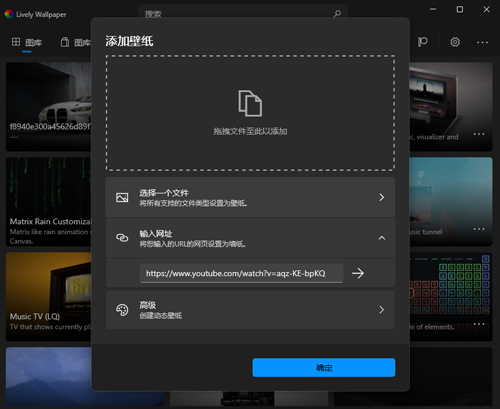Collapse the 输入网址 section chevron
The width and height of the screenshot is (500, 409).
(382, 238)
